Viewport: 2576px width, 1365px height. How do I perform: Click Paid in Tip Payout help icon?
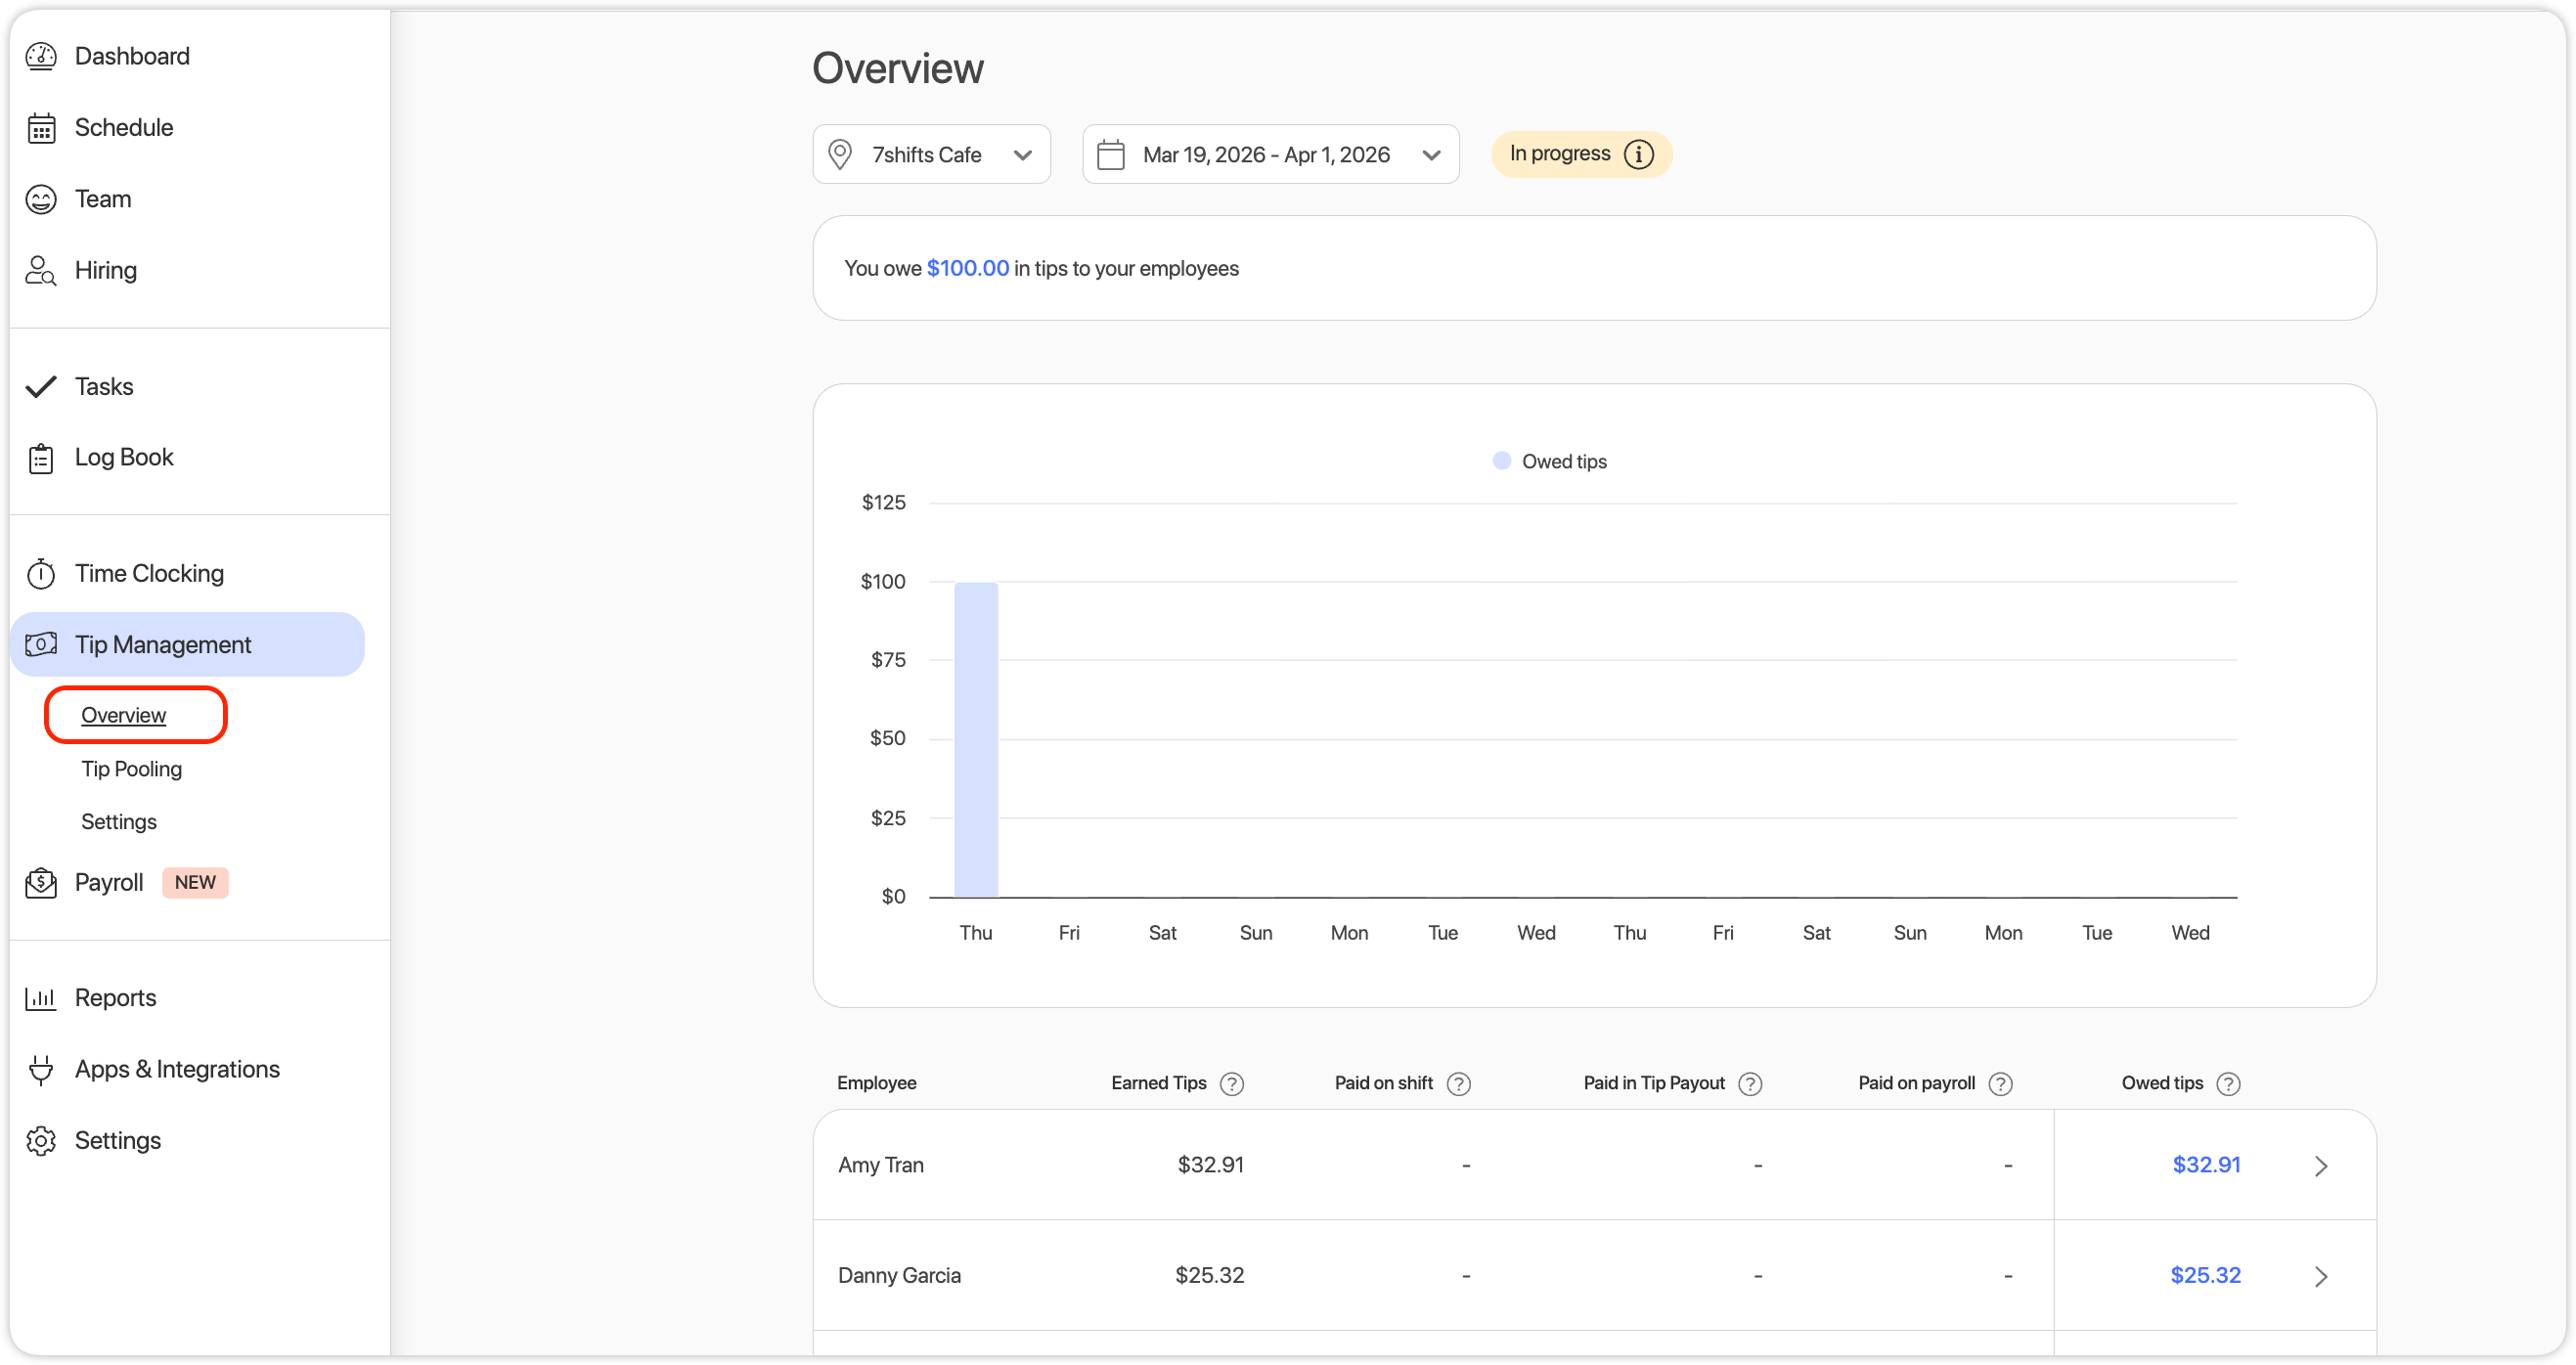(1750, 1084)
